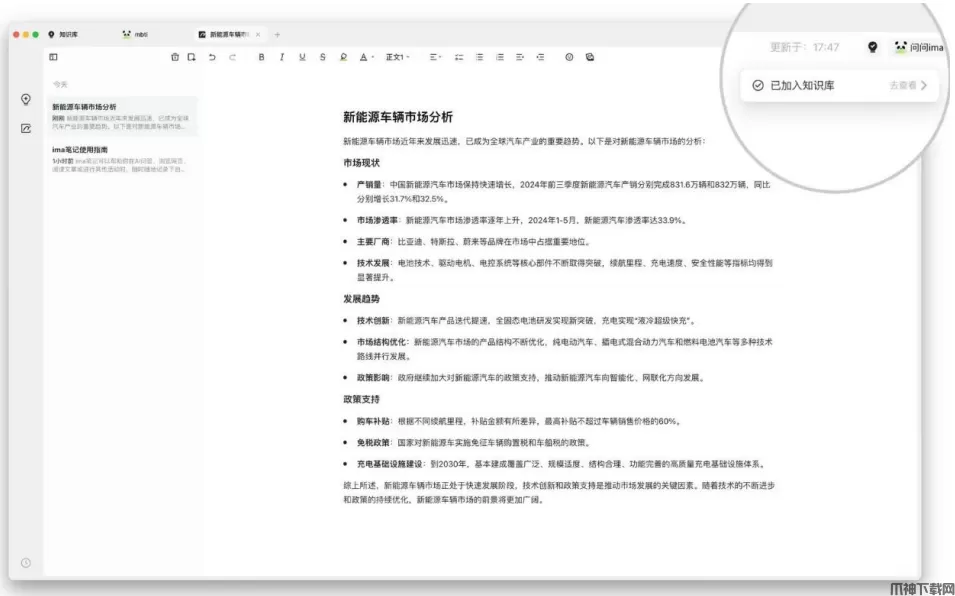Viewport: 955px width, 596px height.
Task: Click the 产销量 bullet label
Action: 369,184
